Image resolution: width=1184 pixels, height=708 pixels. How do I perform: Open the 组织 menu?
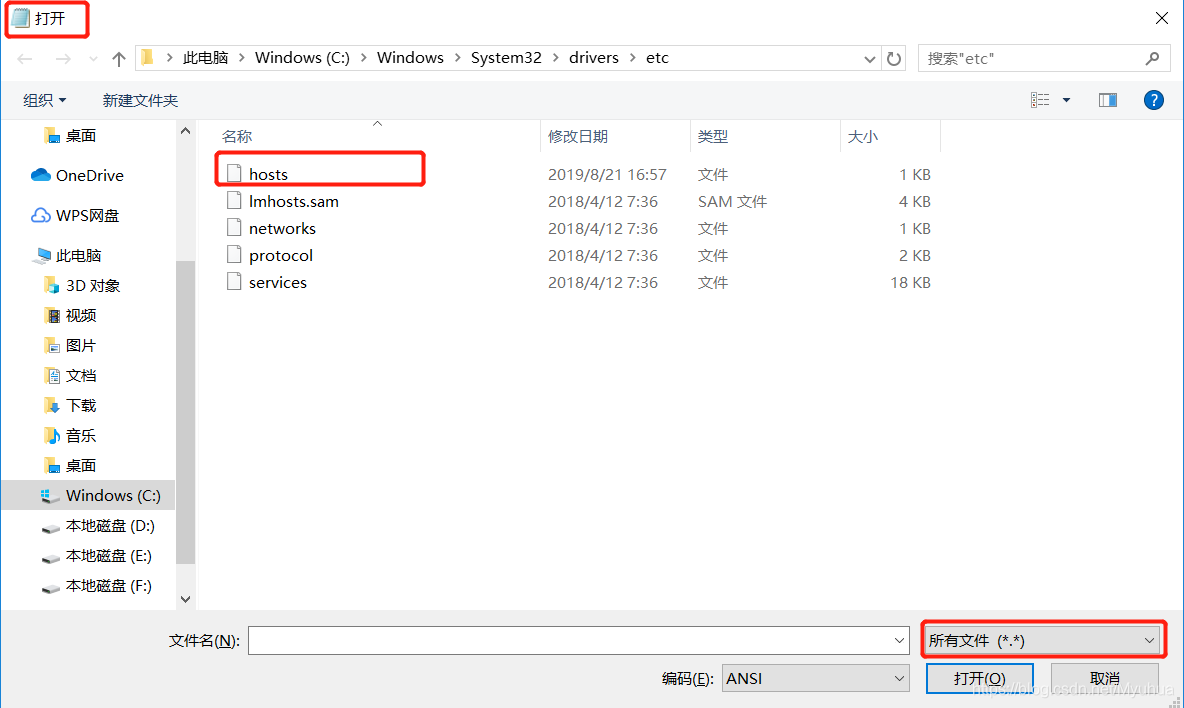coord(45,100)
